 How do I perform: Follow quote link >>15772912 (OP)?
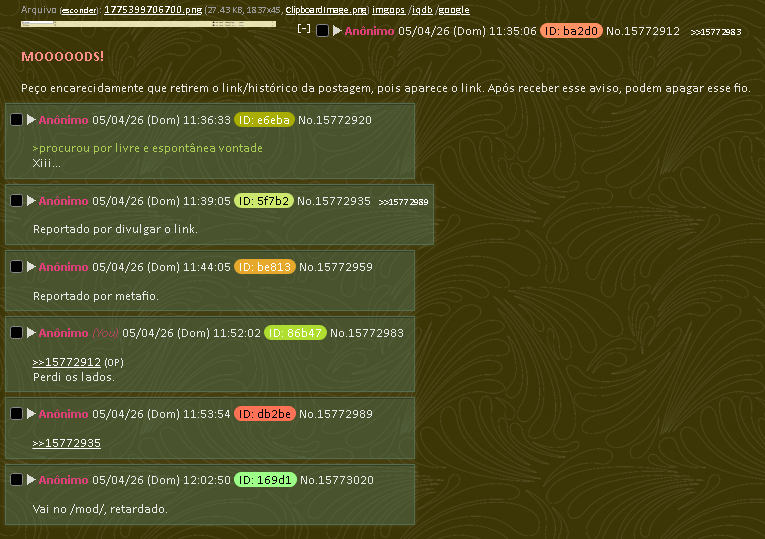66,362
